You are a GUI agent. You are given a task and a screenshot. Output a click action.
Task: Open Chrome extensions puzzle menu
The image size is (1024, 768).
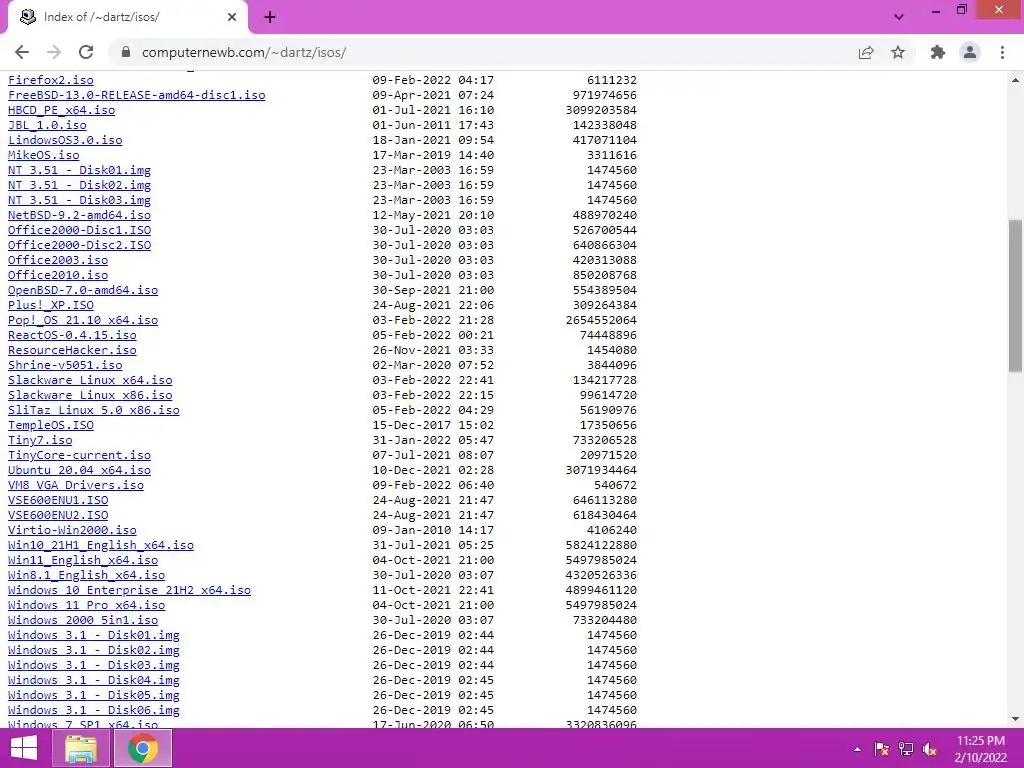click(x=938, y=52)
